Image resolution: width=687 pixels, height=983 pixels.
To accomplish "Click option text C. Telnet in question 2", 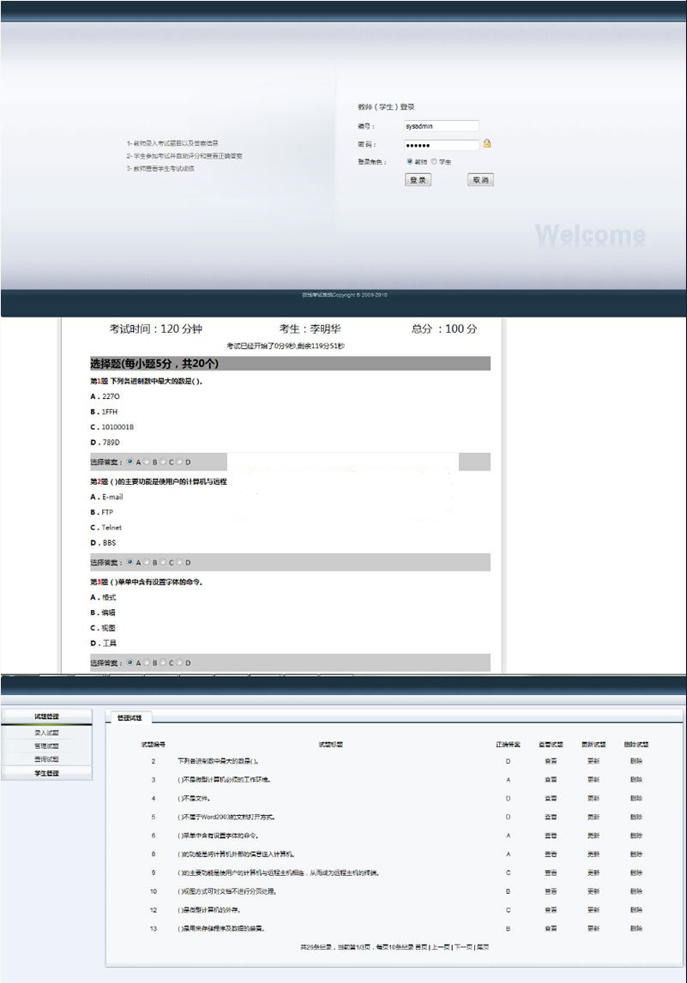I will coord(106,527).
